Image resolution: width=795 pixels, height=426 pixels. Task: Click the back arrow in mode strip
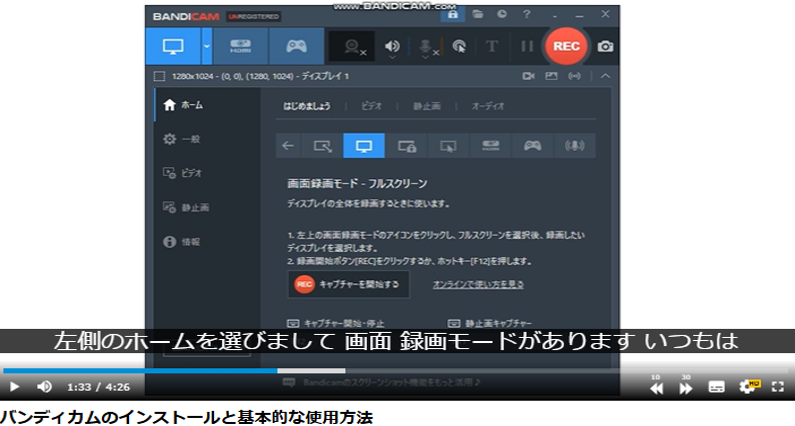click(288, 146)
